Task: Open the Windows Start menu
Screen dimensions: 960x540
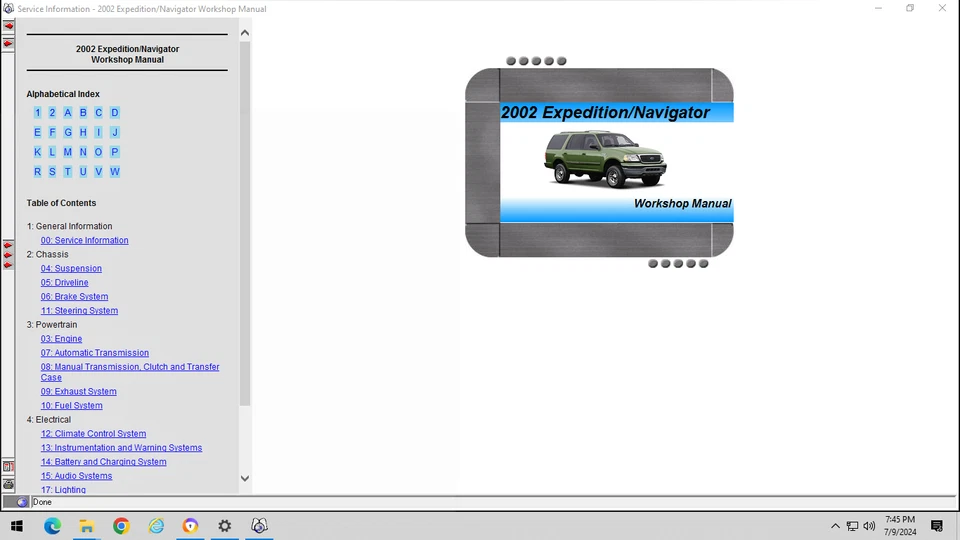Action: [x=17, y=526]
